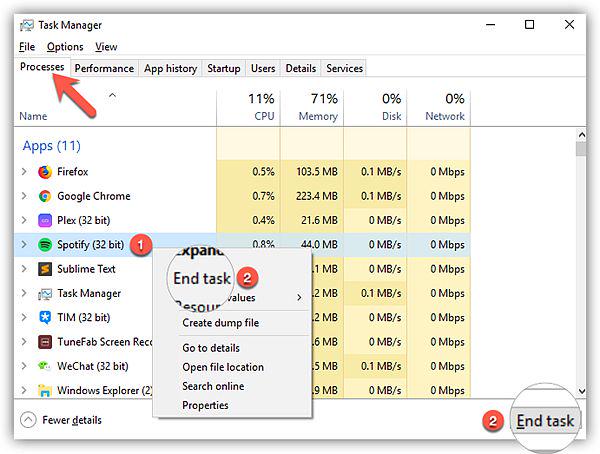Click the Google Chrome icon
The image size is (600, 454).
point(45,196)
